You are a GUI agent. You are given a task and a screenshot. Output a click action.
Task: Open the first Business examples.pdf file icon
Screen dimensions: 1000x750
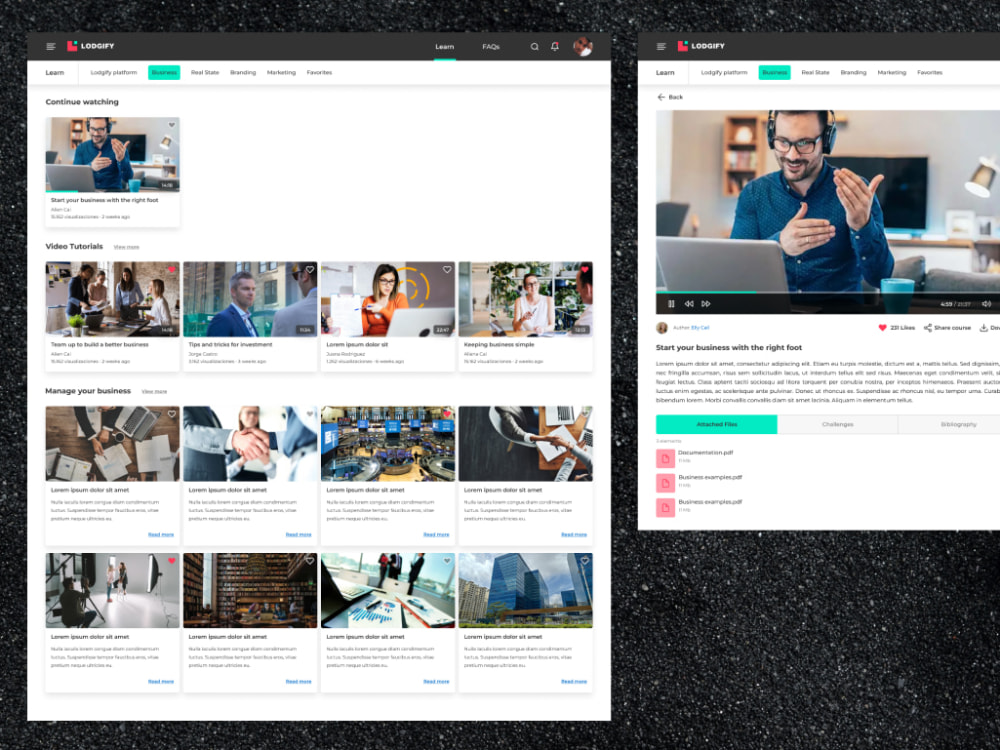coord(665,483)
